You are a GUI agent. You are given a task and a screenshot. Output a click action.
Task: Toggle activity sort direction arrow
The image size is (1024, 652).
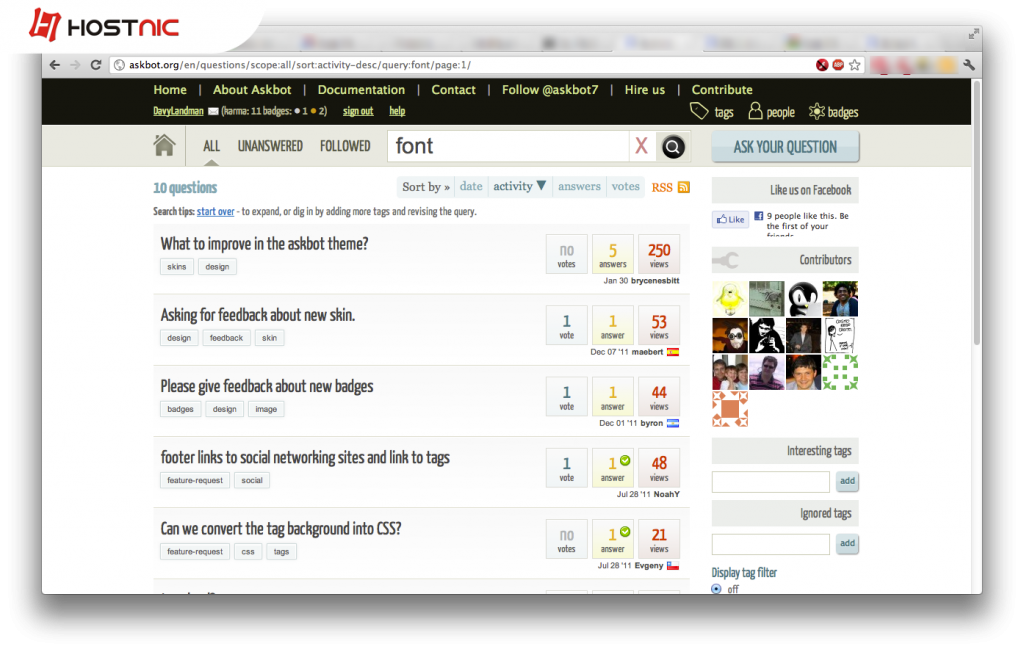[541, 186]
